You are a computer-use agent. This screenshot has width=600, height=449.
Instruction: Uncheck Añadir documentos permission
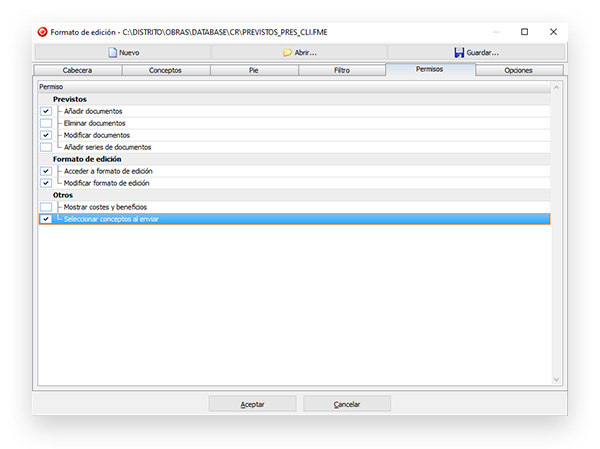(x=46, y=111)
